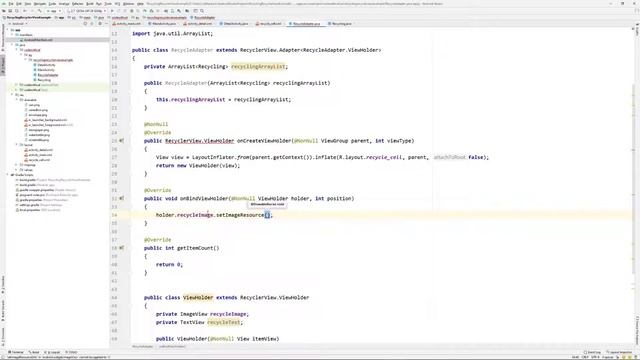This screenshot has height=360, width=640.
Task: Open the target device dropdown
Action: coord(86,11)
